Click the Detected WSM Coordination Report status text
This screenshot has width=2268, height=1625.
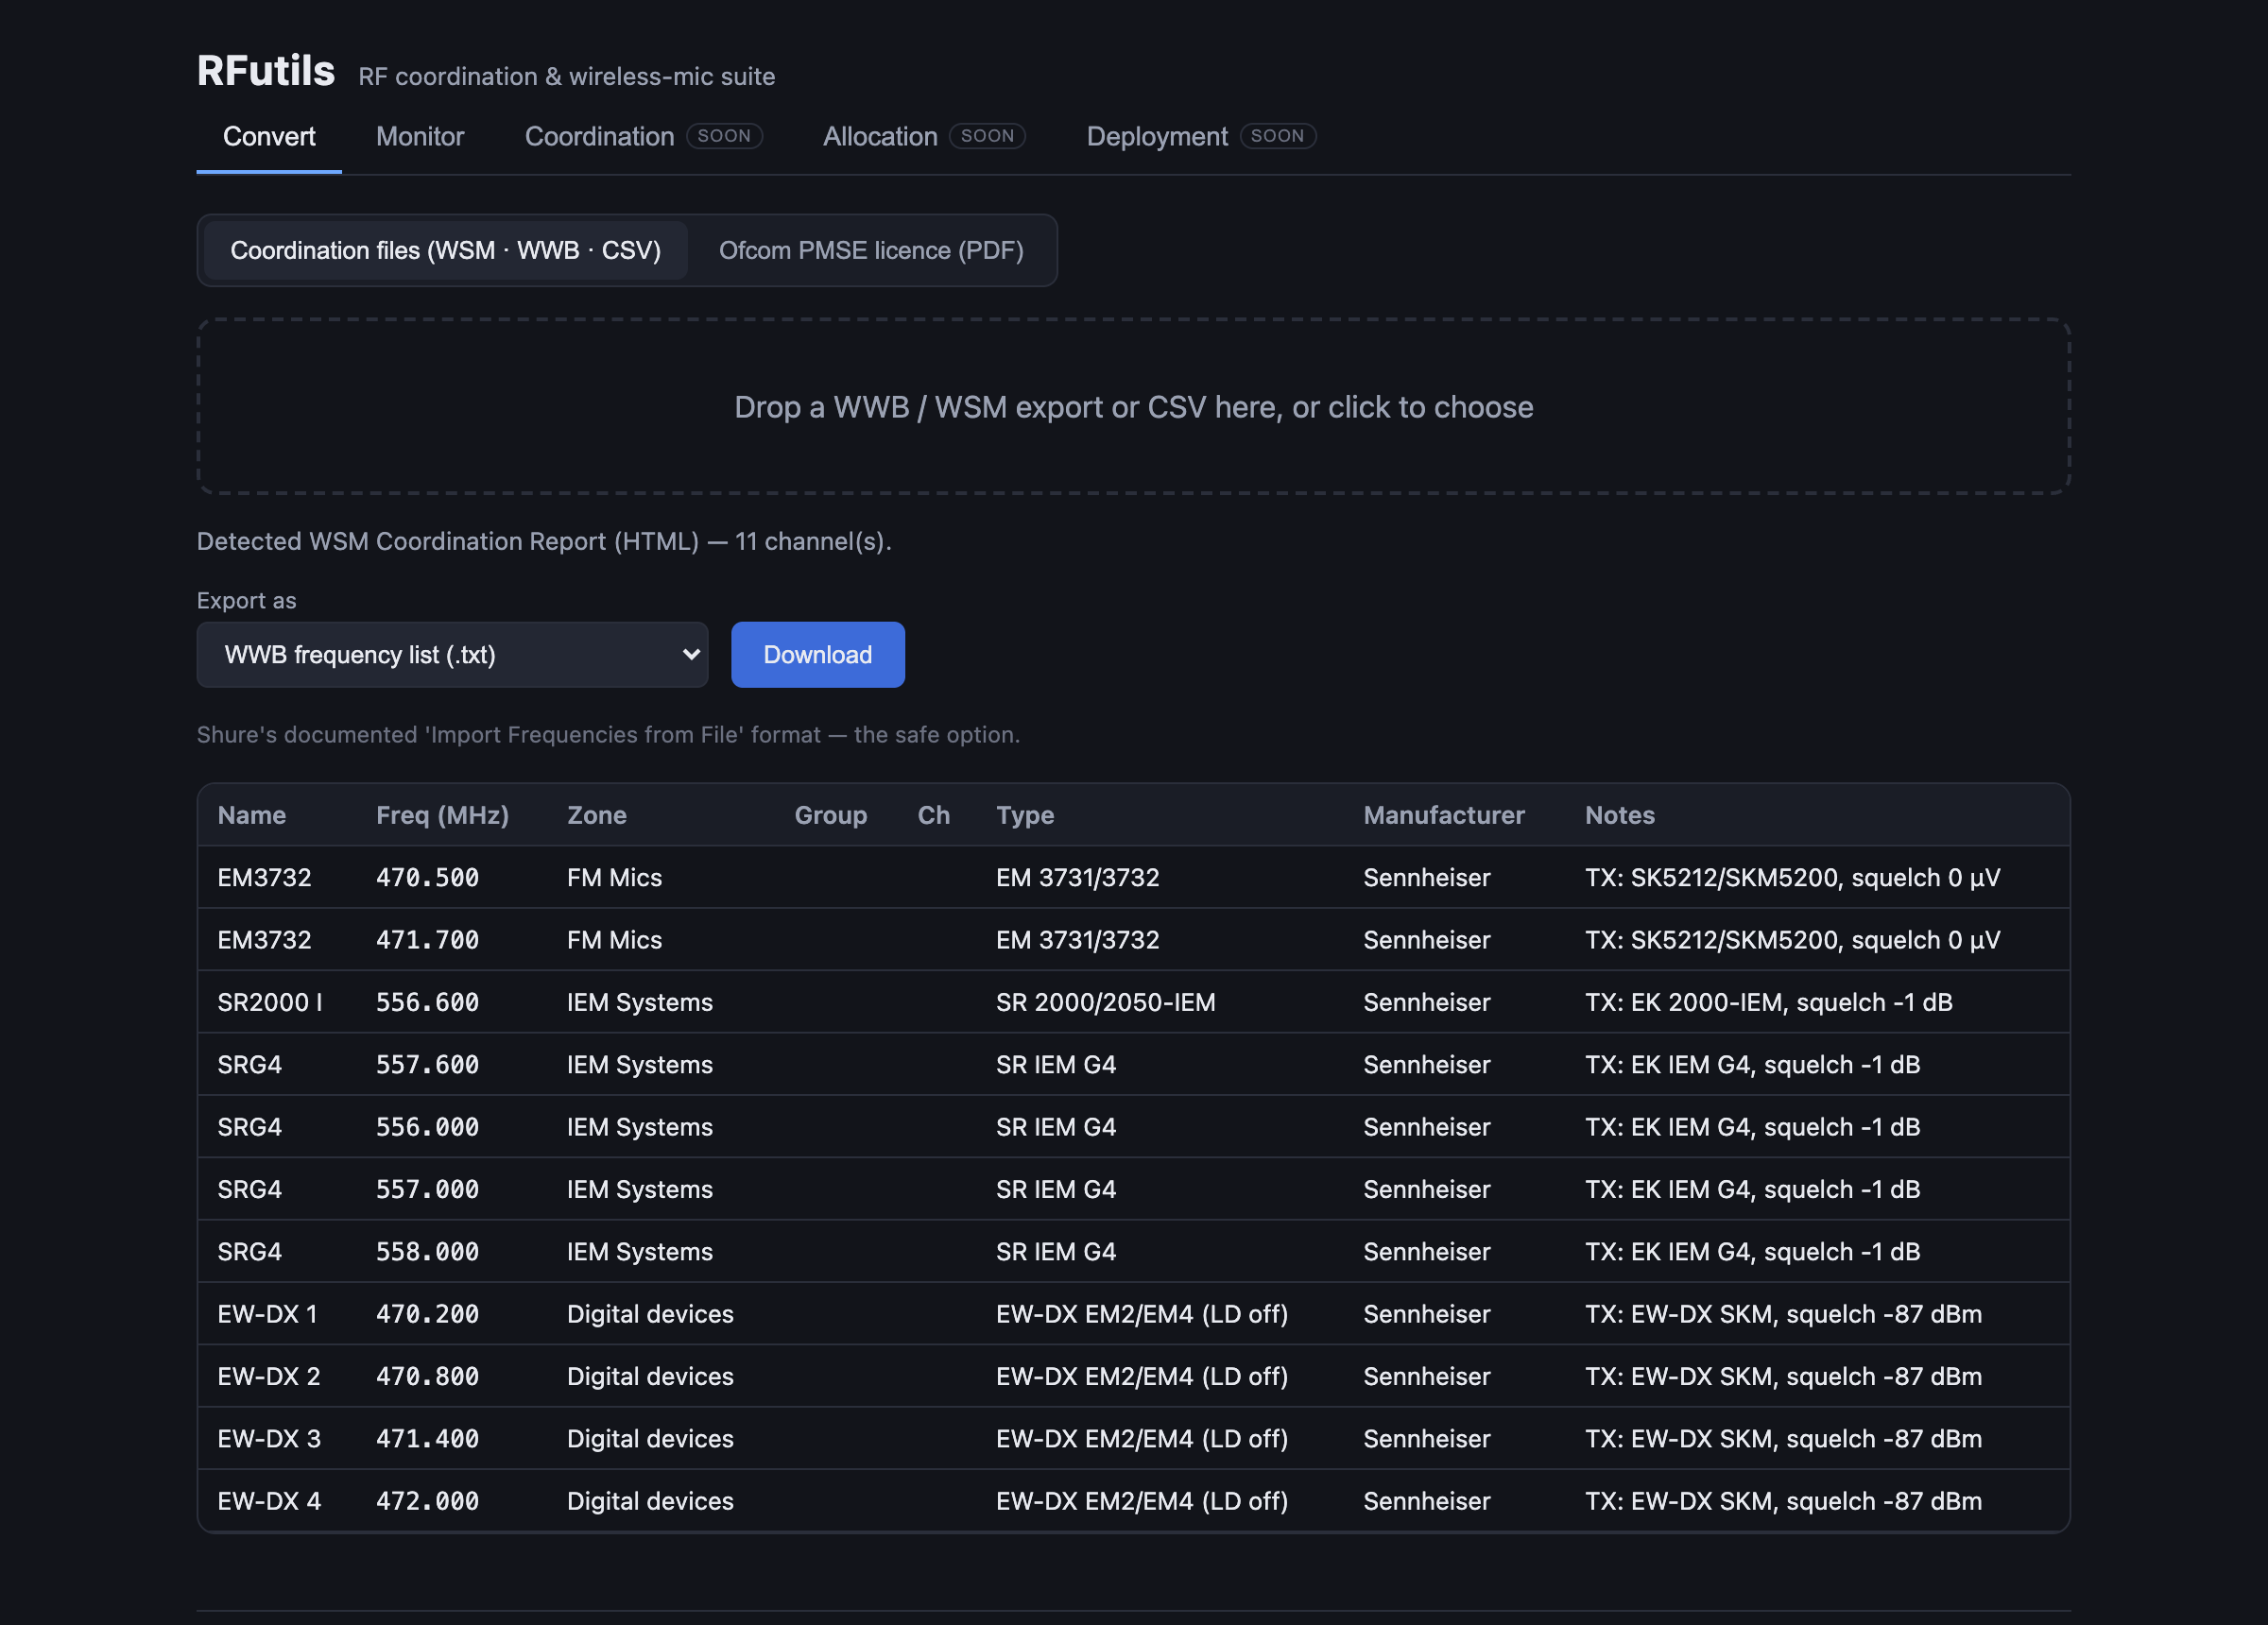click(x=543, y=541)
